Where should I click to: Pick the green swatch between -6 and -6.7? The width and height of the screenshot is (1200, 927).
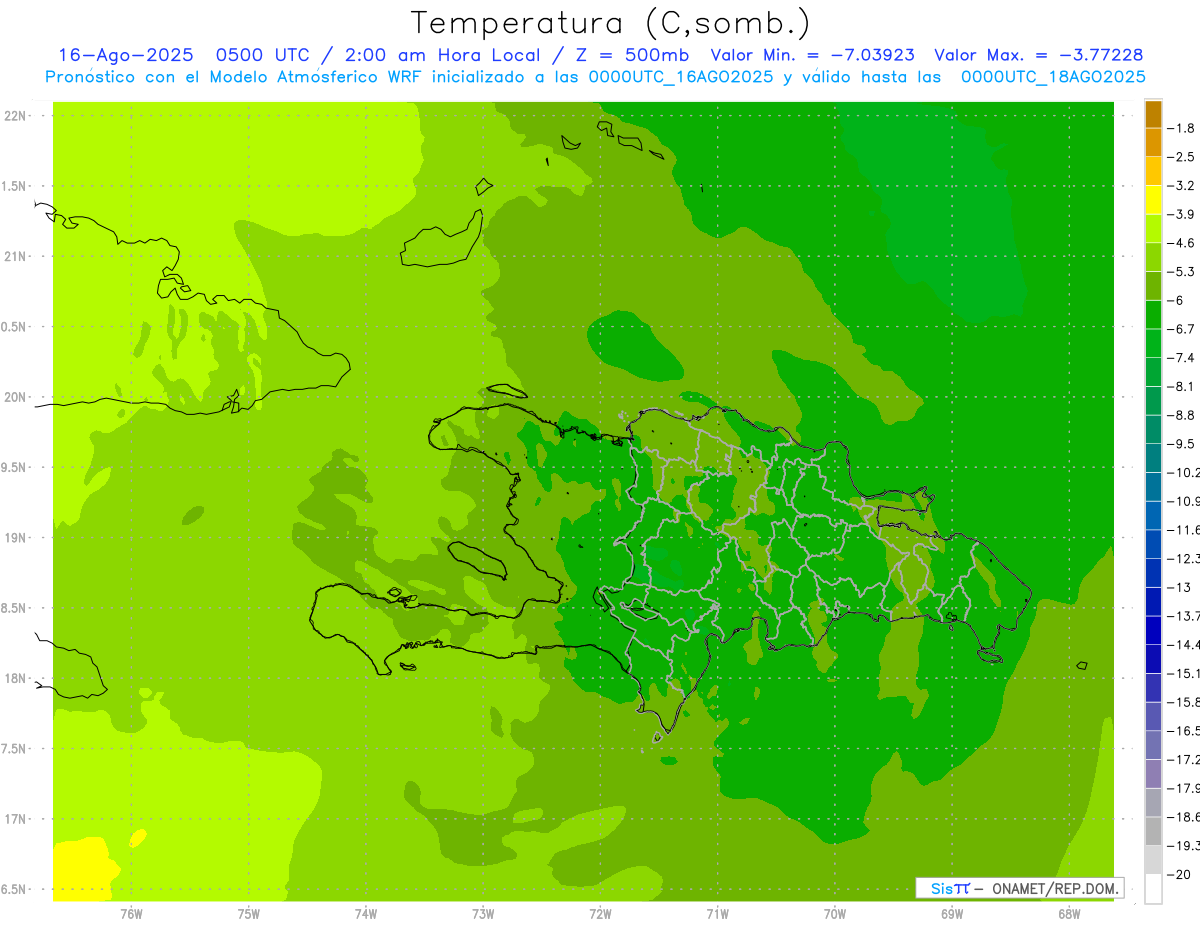[1153, 314]
